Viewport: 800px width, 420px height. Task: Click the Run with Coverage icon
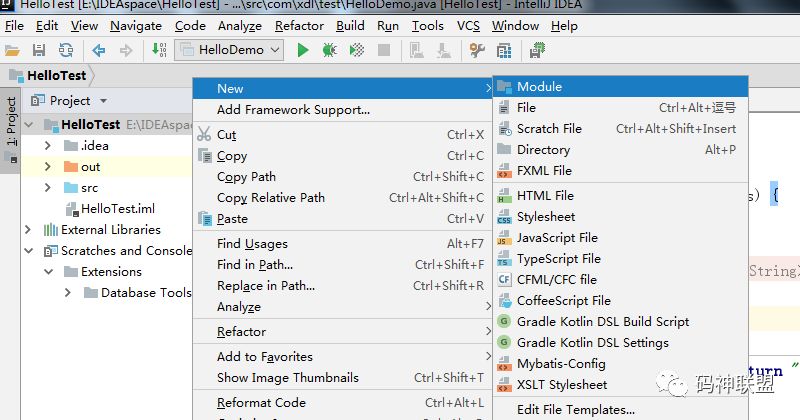[x=354, y=50]
